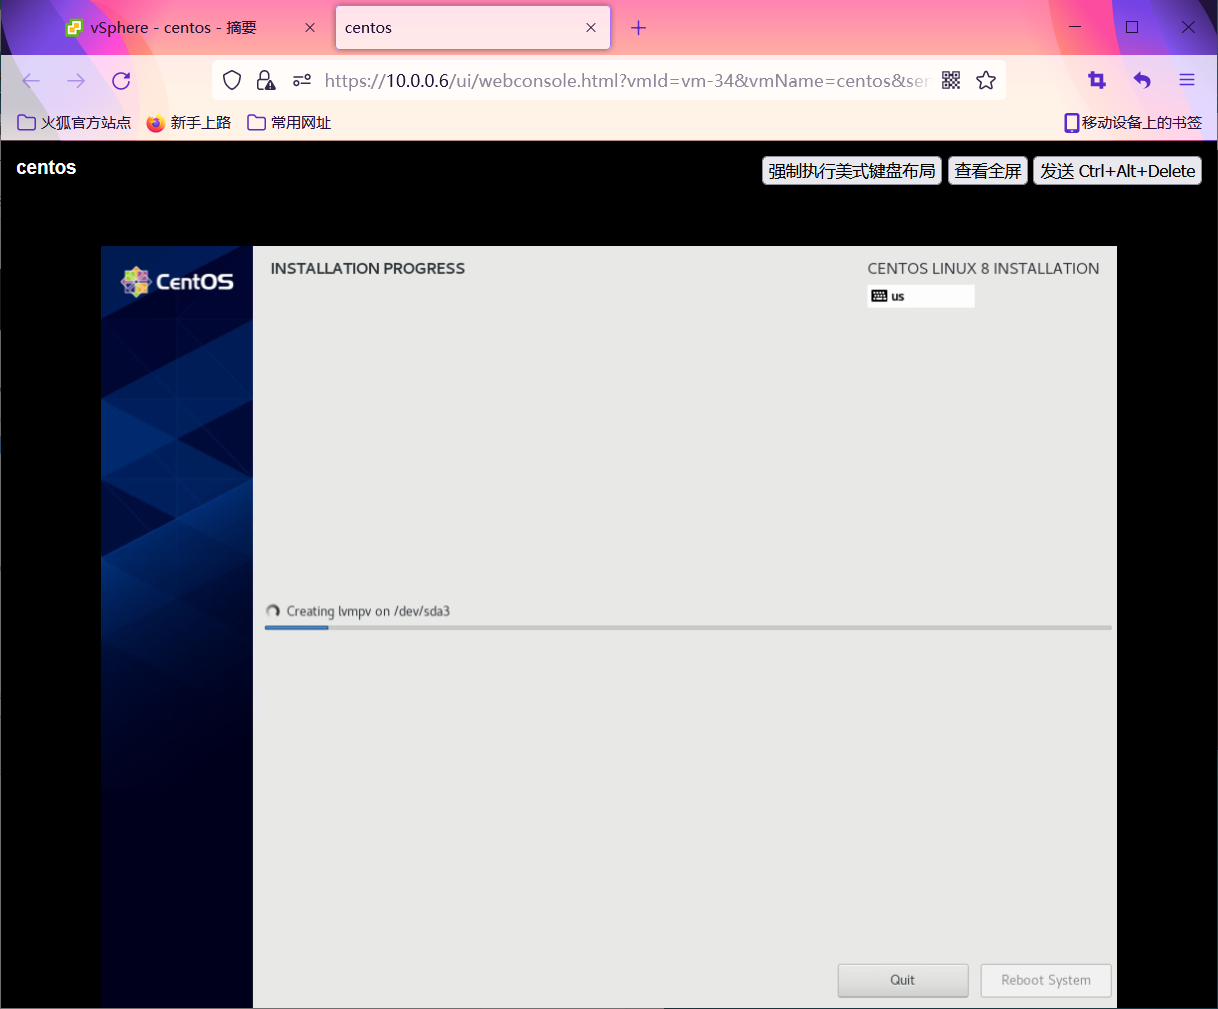Show site security lock warning info
The height and width of the screenshot is (1009, 1218).
[x=266, y=81]
